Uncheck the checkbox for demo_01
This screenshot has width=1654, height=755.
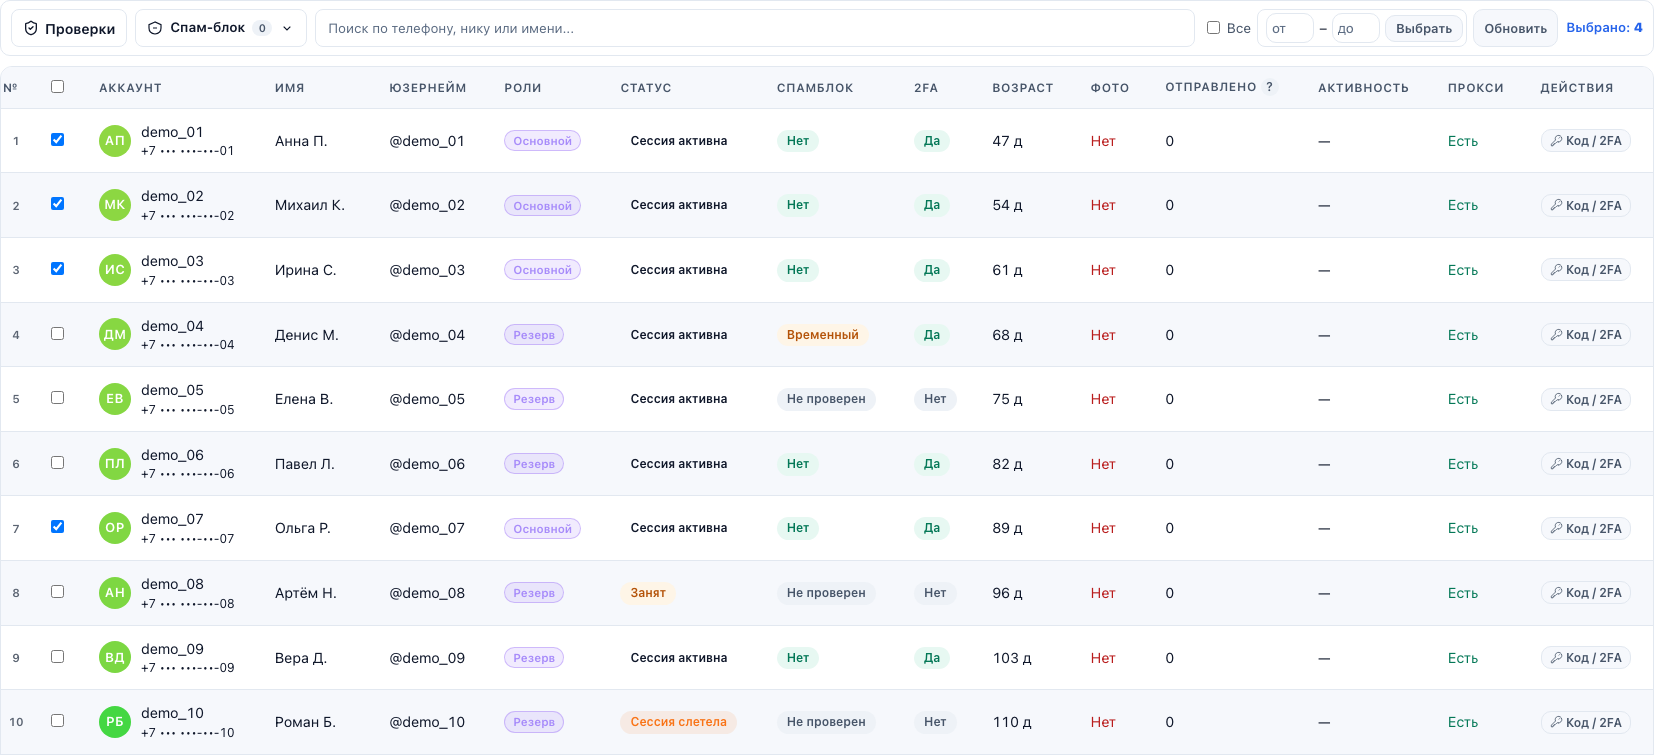pyautogui.click(x=57, y=139)
